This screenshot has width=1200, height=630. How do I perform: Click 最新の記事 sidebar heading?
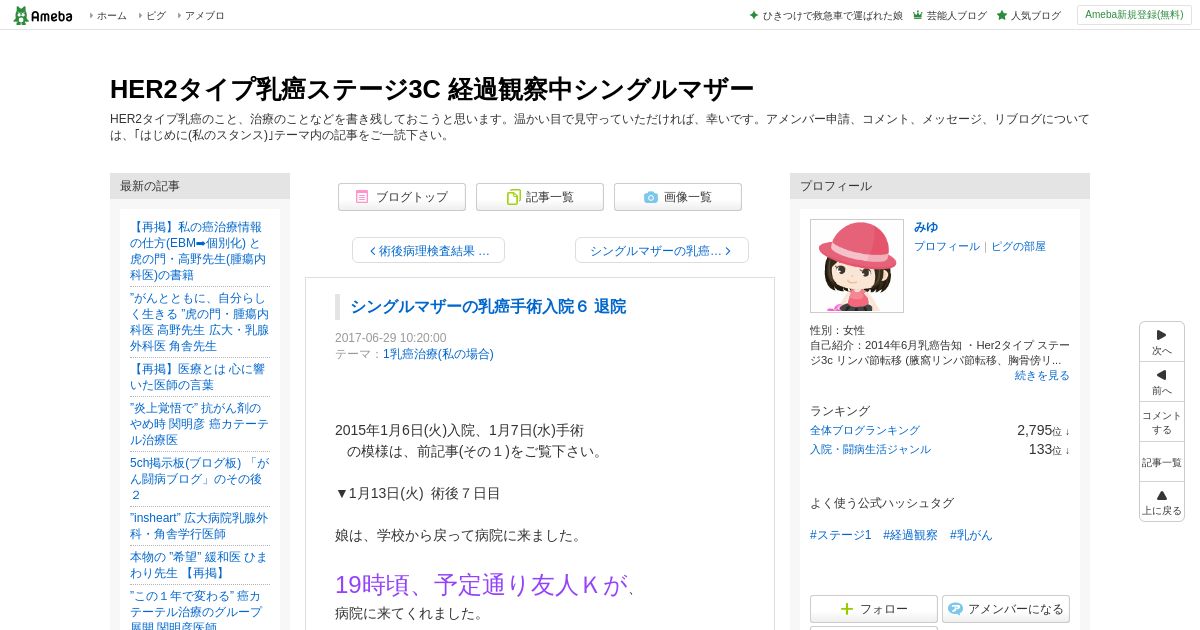pos(200,186)
